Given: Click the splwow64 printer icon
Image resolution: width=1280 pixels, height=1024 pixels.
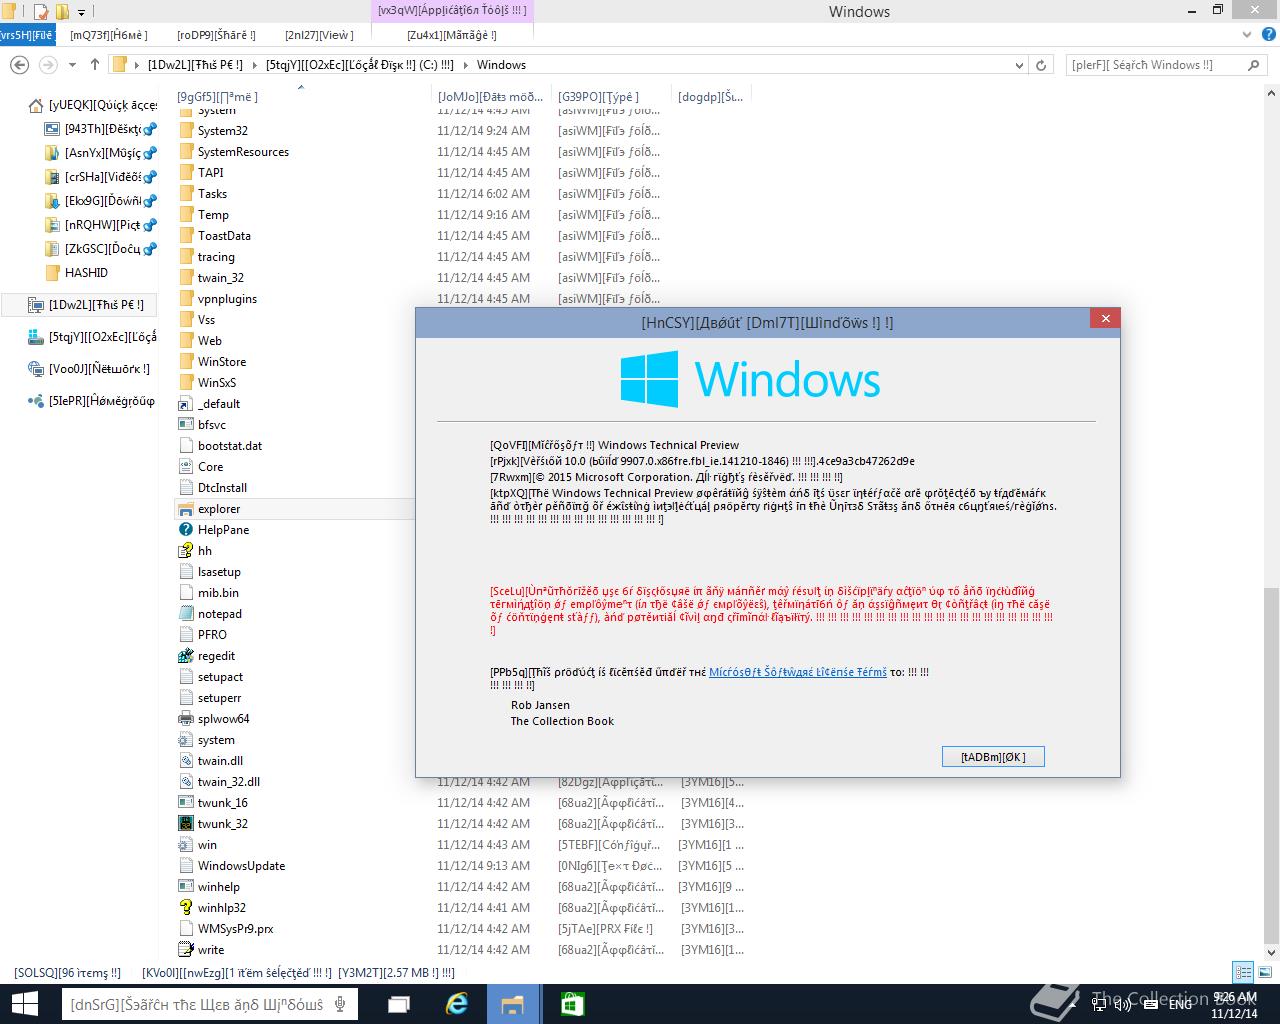Looking at the screenshot, I should [x=185, y=719].
